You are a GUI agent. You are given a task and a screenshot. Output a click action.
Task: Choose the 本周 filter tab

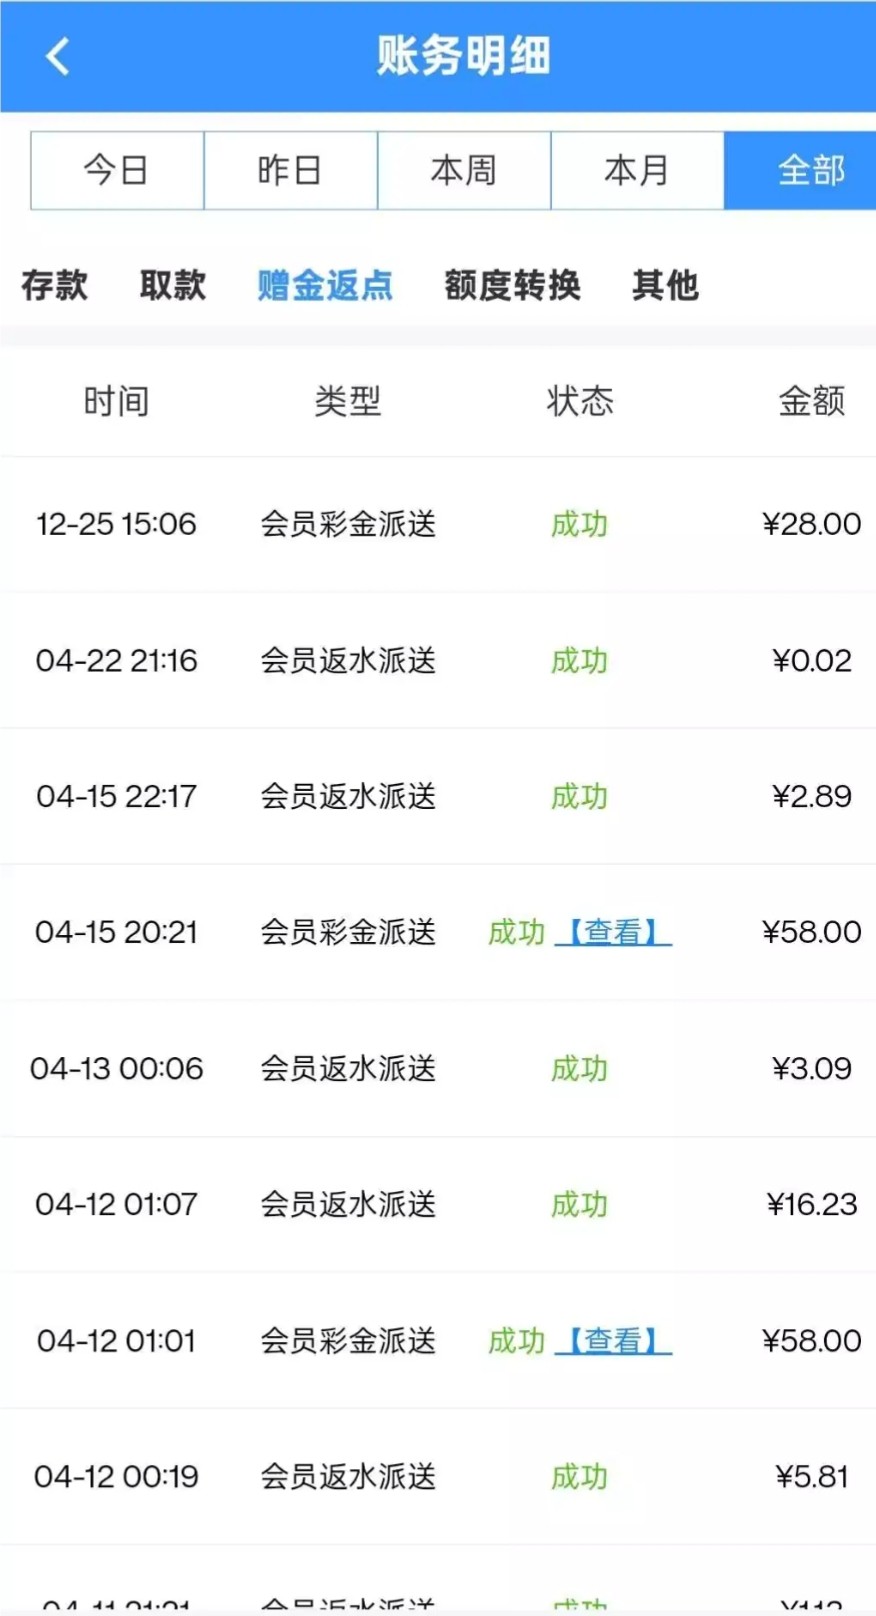click(x=464, y=170)
